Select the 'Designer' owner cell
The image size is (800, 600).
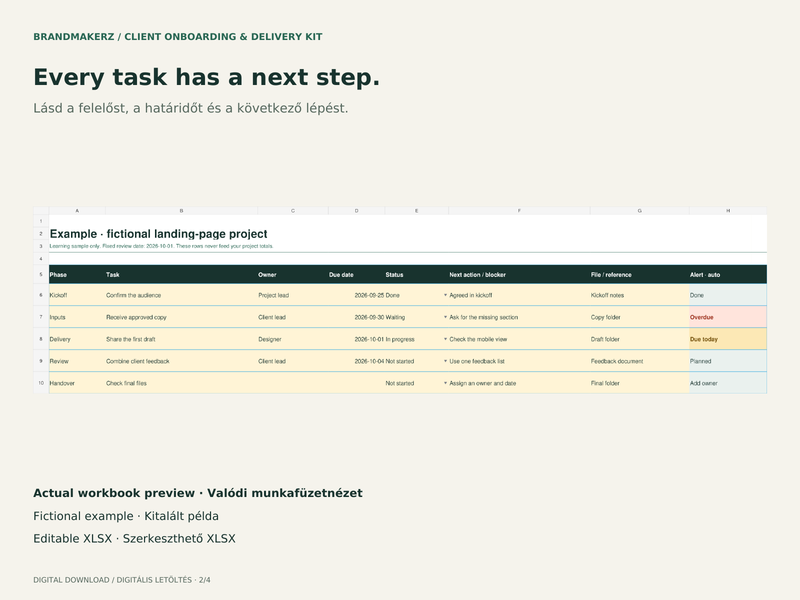pos(293,339)
